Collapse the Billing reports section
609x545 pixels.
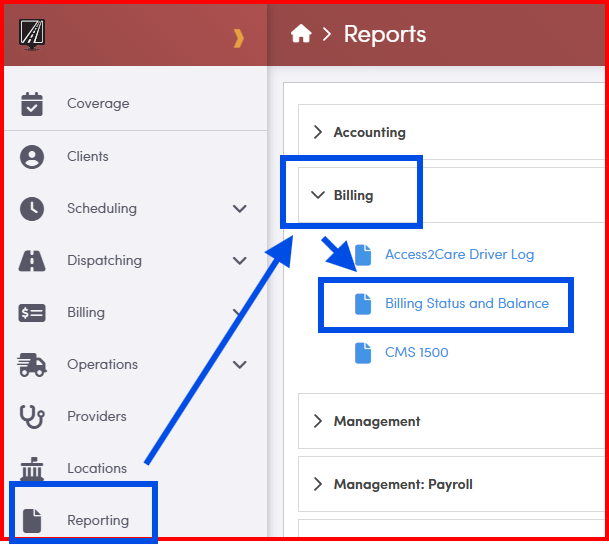pos(352,196)
